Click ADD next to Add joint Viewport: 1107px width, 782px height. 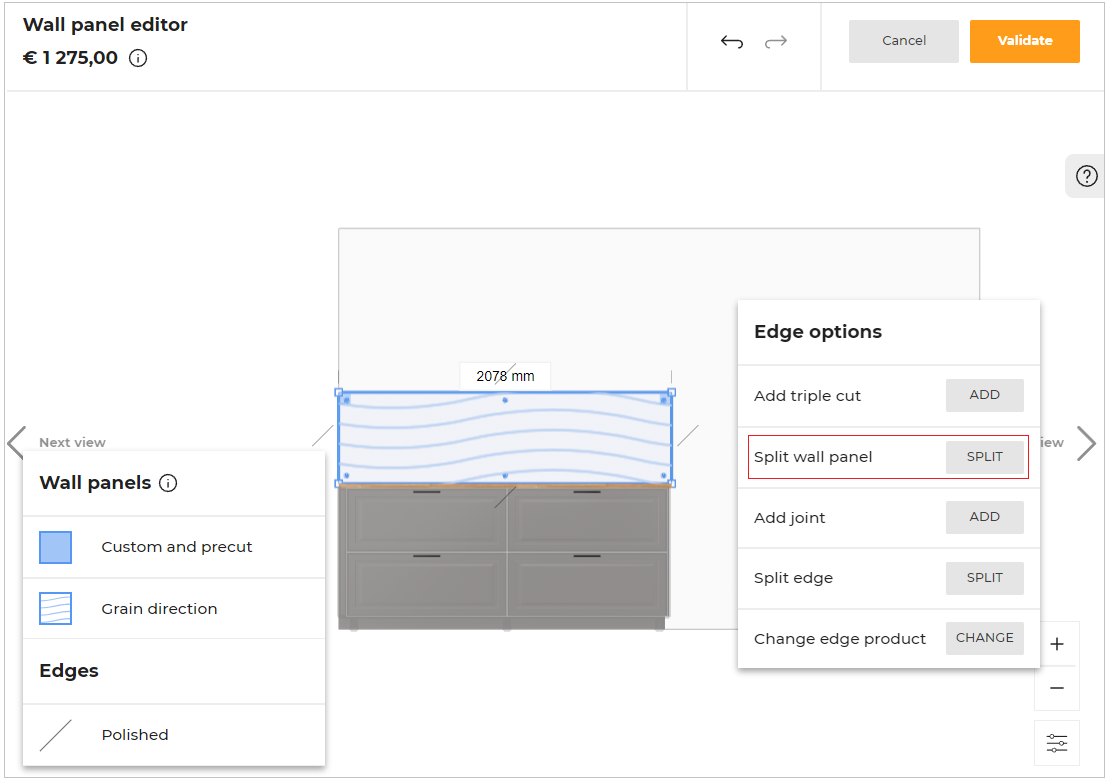(984, 517)
